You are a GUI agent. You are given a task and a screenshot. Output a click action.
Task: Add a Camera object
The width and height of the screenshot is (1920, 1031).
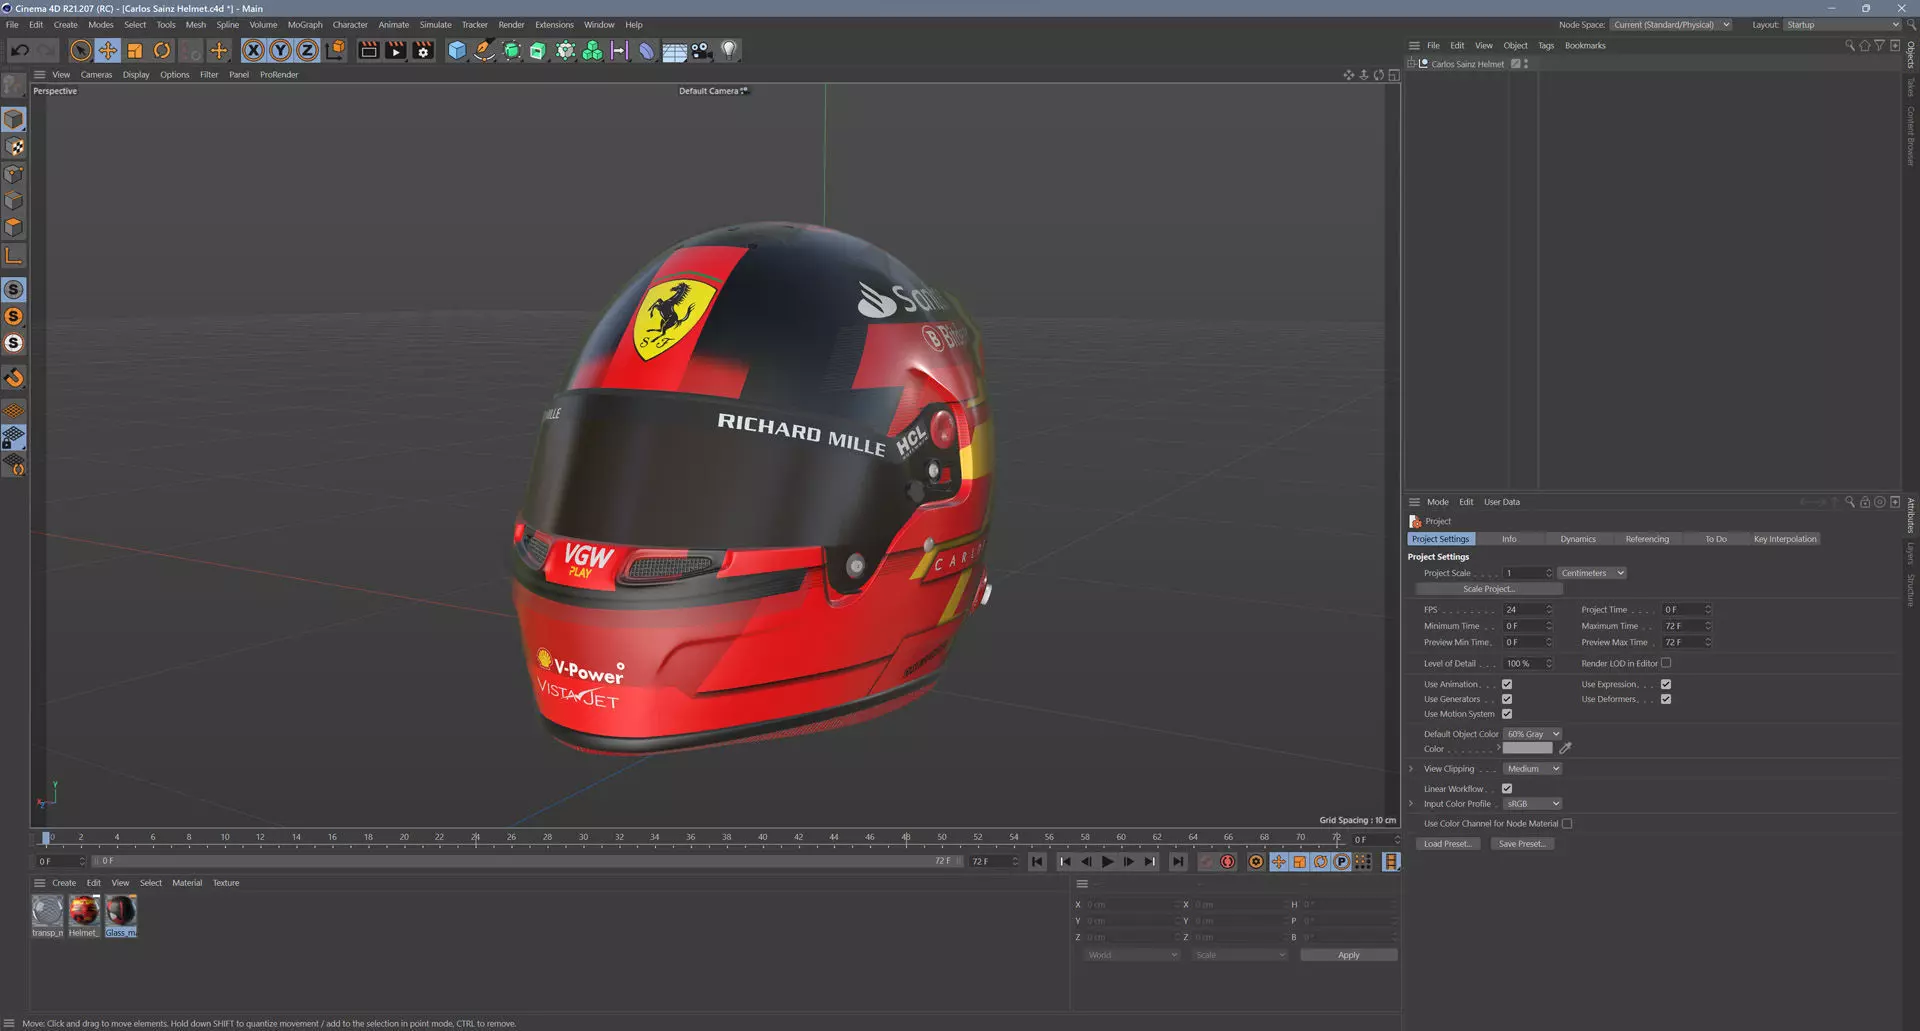click(702, 50)
